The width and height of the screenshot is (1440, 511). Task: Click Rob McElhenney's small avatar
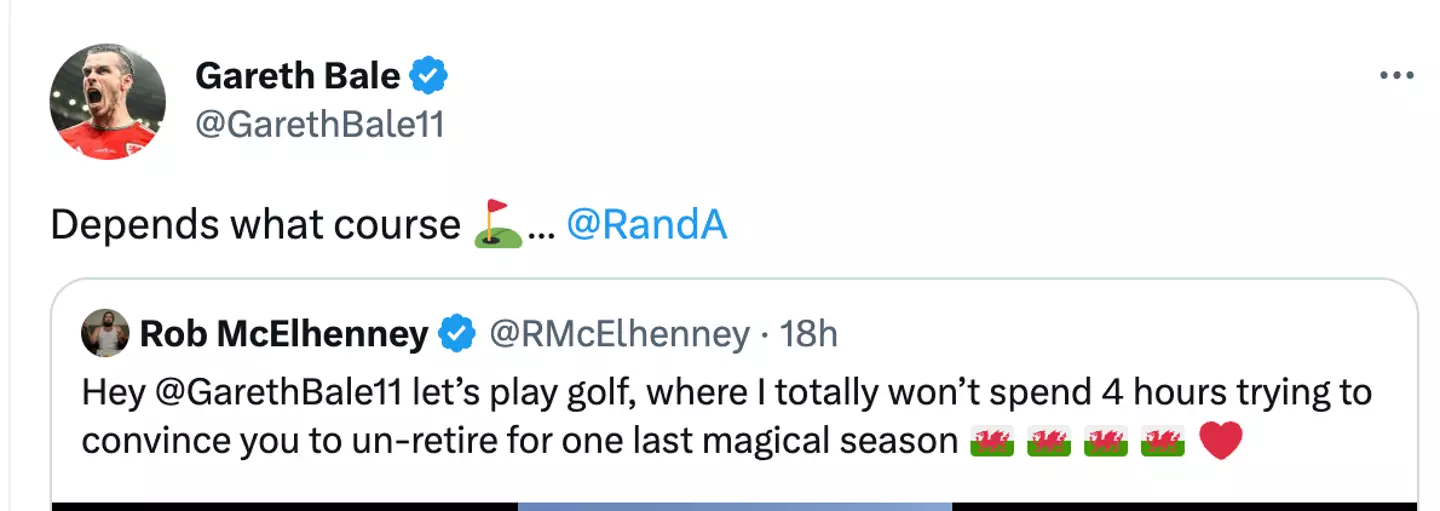(105, 333)
